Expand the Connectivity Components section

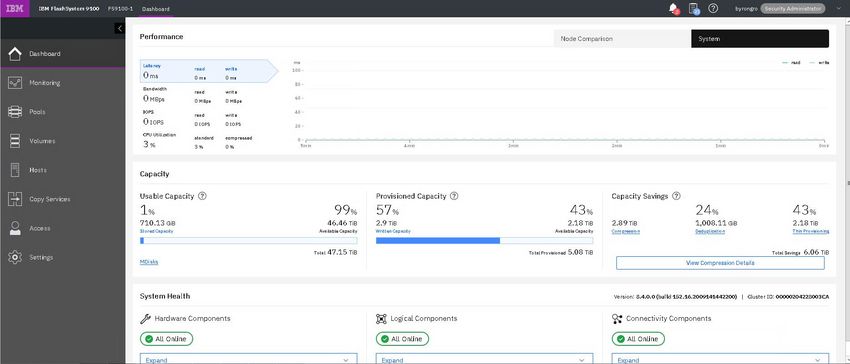pos(720,359)
